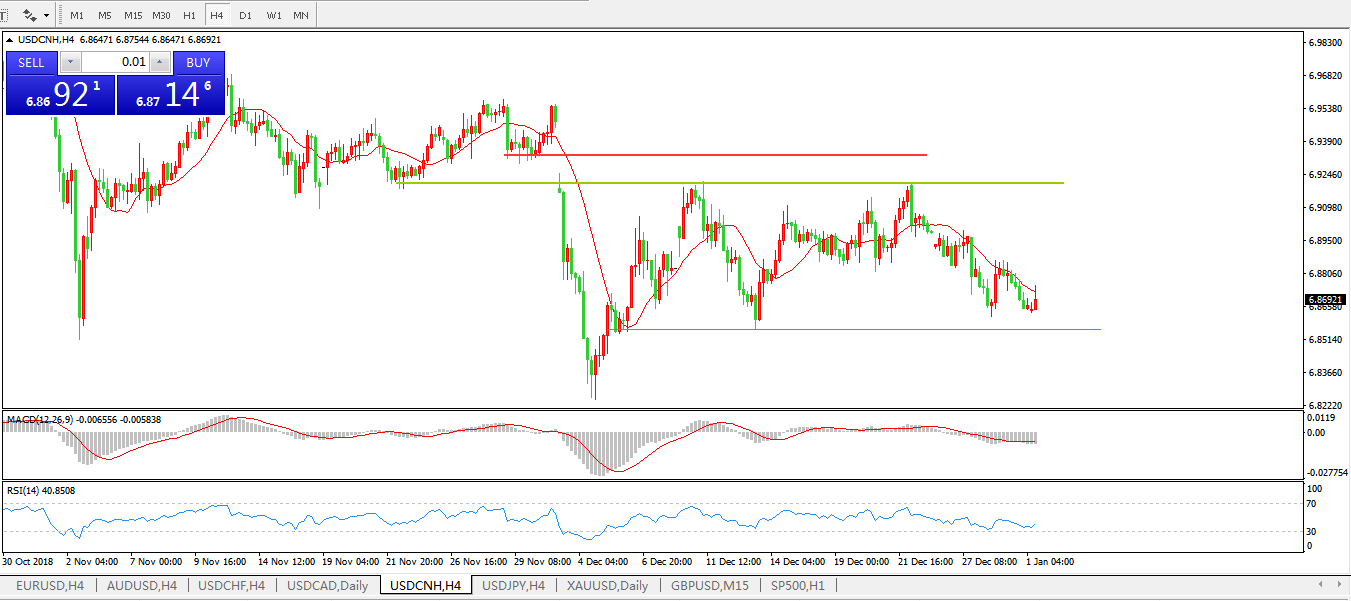Switch to the M15 timeframe
This screenshot has height=601, width=1351.
tap(133, 16)
